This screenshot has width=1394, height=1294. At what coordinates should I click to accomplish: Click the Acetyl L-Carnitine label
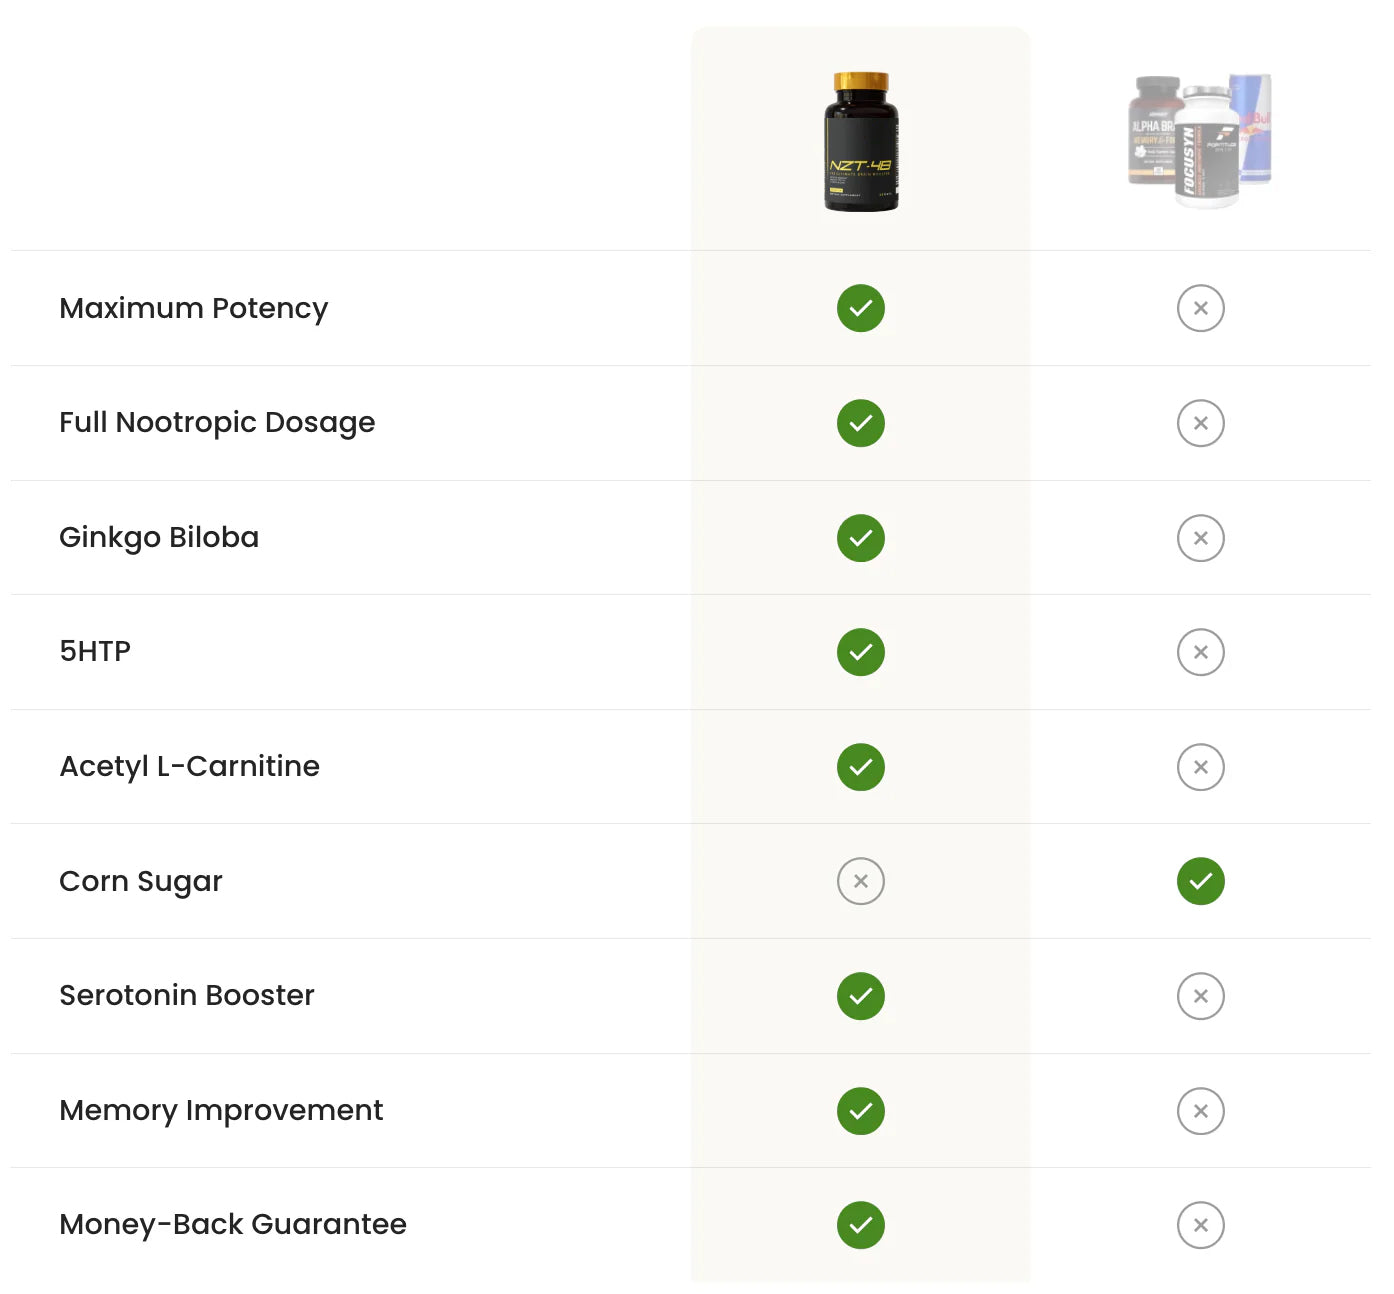[x=190, y=767]
